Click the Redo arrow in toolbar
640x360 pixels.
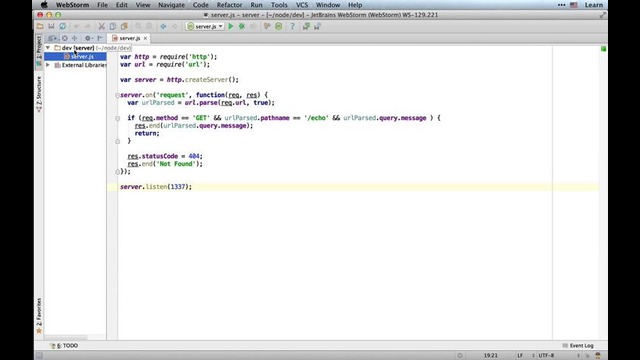coord(87,26)
